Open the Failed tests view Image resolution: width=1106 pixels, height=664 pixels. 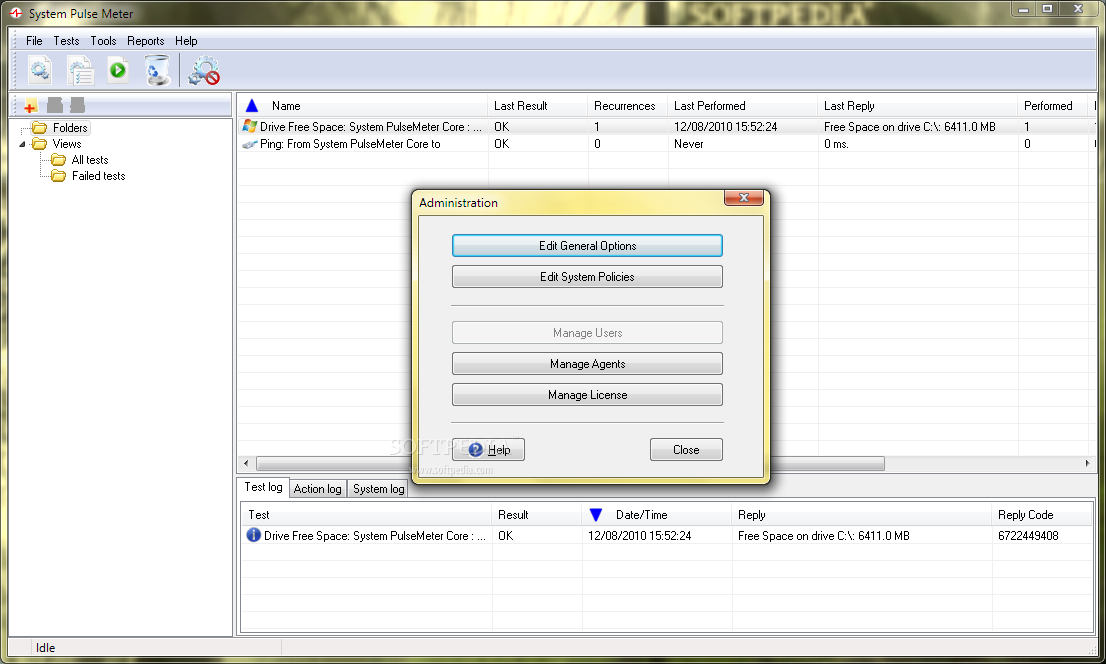pos(98,176)
